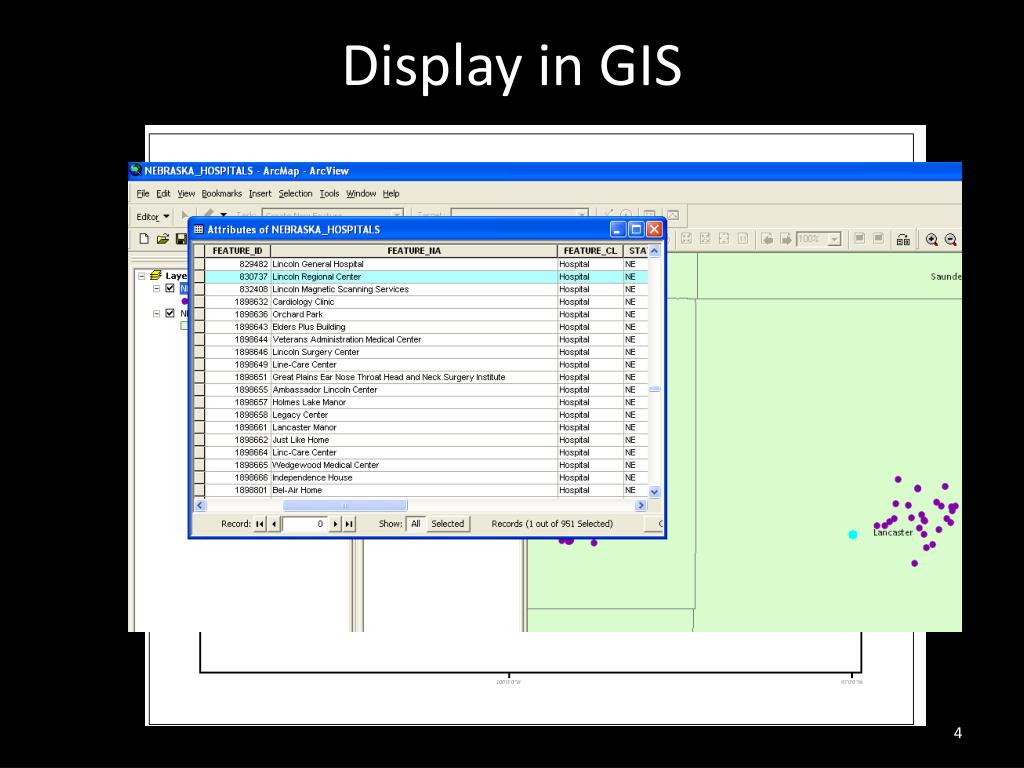Open the View menu
The width and height of the screenshot is (1024, 768).
click(186, 193)
